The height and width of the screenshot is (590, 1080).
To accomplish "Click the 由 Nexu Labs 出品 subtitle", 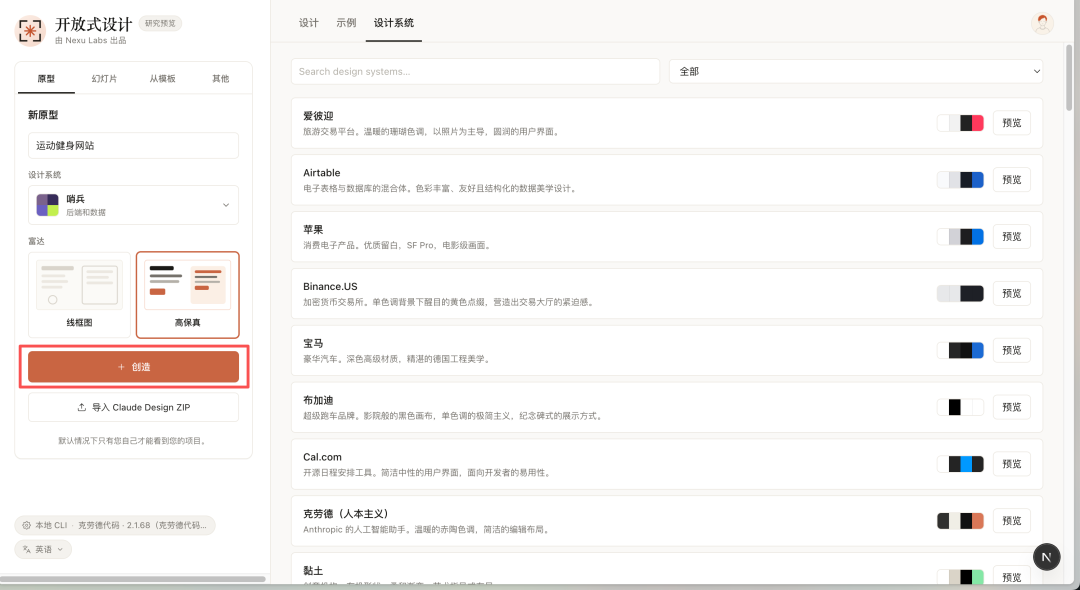I will point(91,41).
